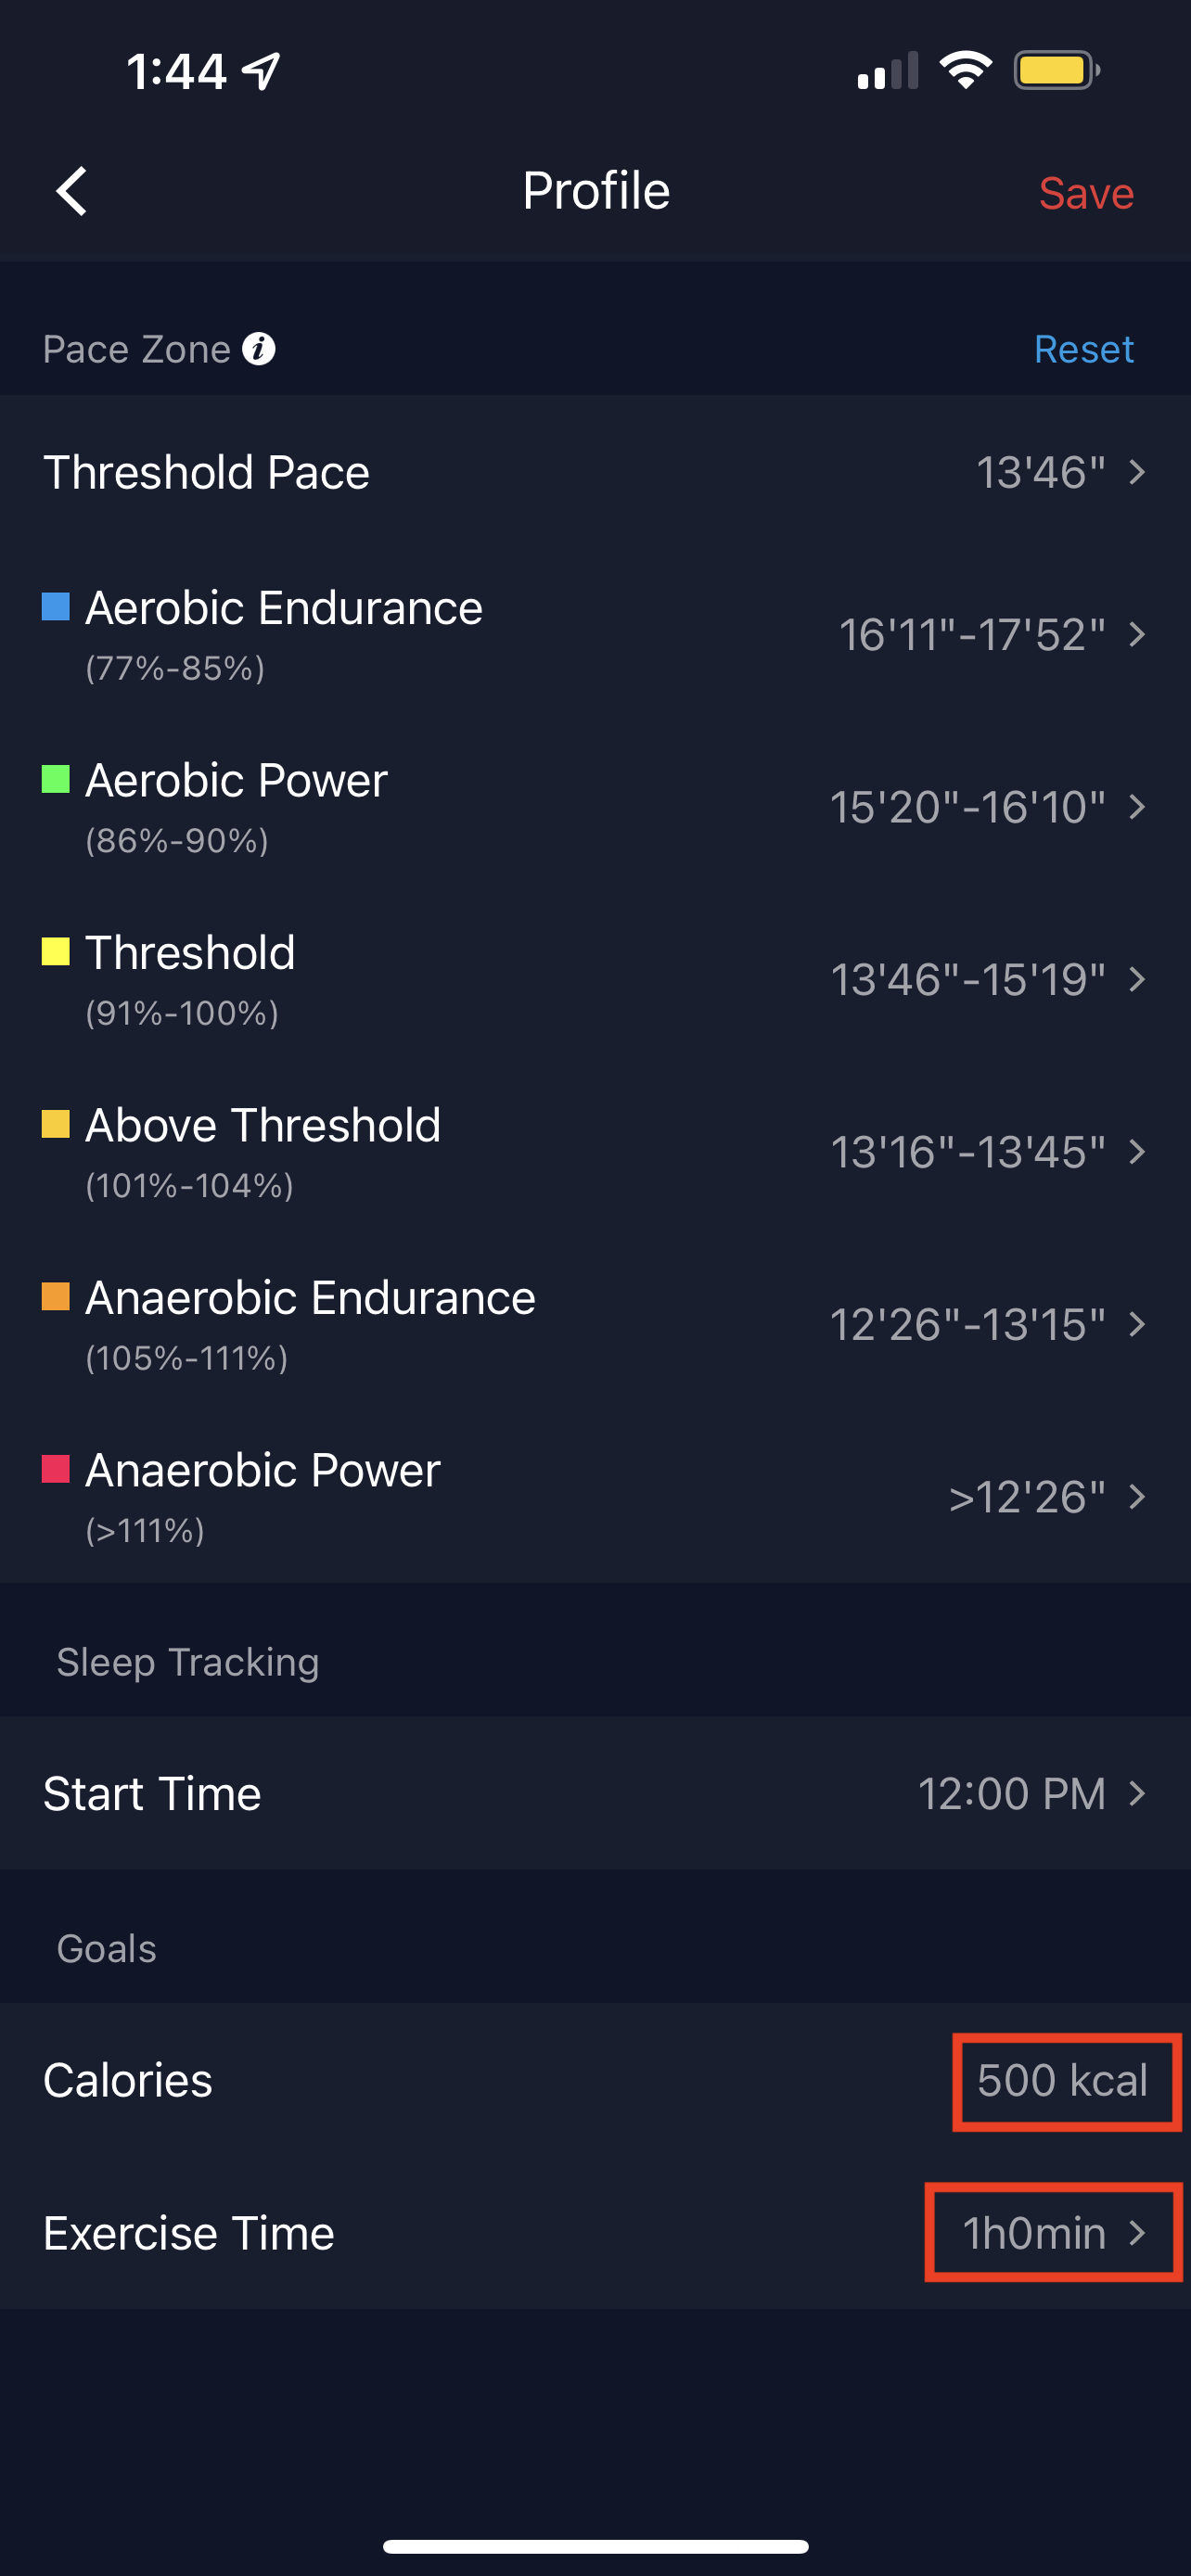This screenshot has width=1191, height=2576.
Task: Tap the cellular signal bars icon
Action: tap(887, 71)
